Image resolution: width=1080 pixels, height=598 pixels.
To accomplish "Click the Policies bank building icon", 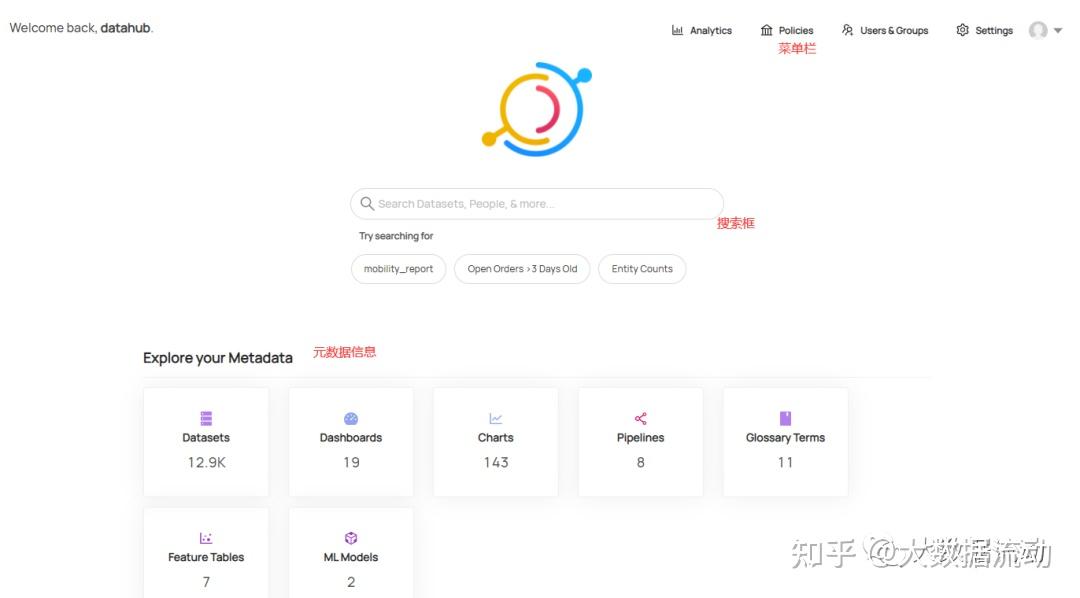I will [767, 30].
